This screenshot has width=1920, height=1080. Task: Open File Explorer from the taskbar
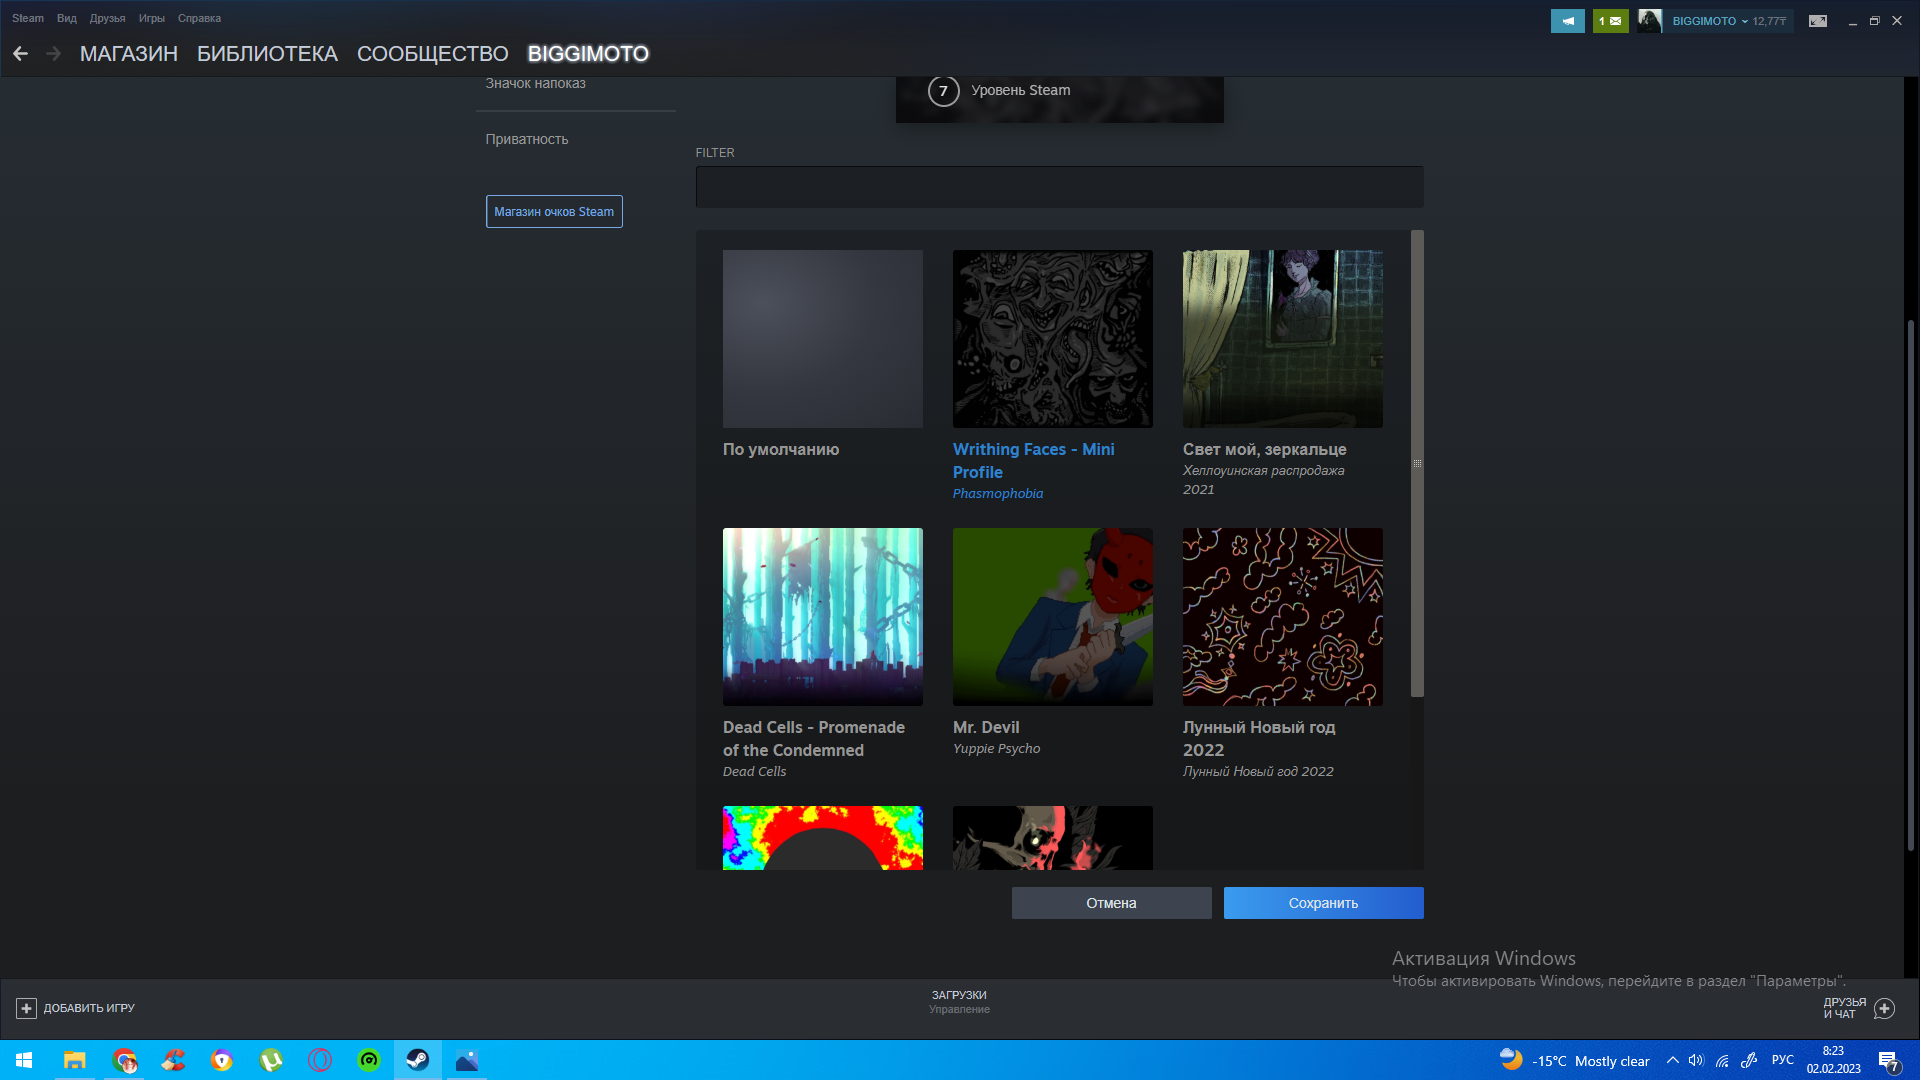[74, 1060]
